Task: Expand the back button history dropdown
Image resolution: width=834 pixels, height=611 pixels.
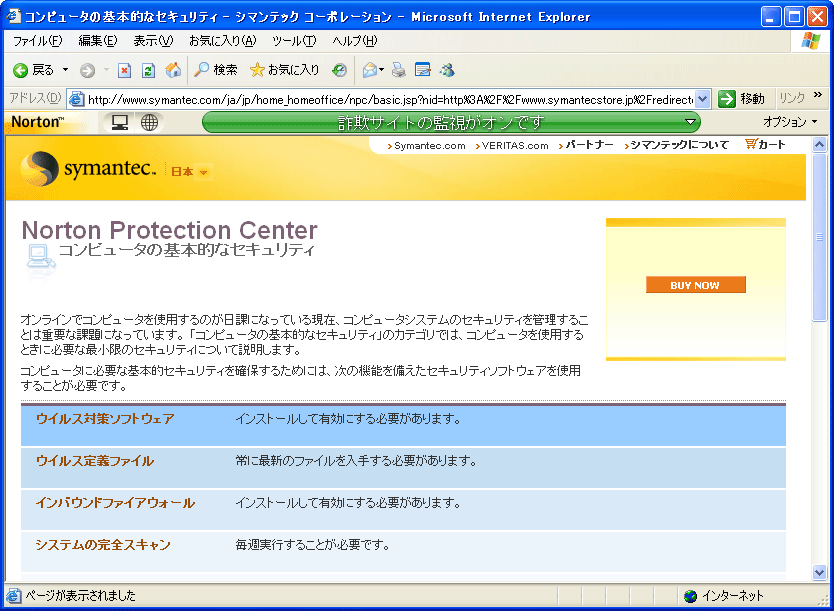Action: 65,70
